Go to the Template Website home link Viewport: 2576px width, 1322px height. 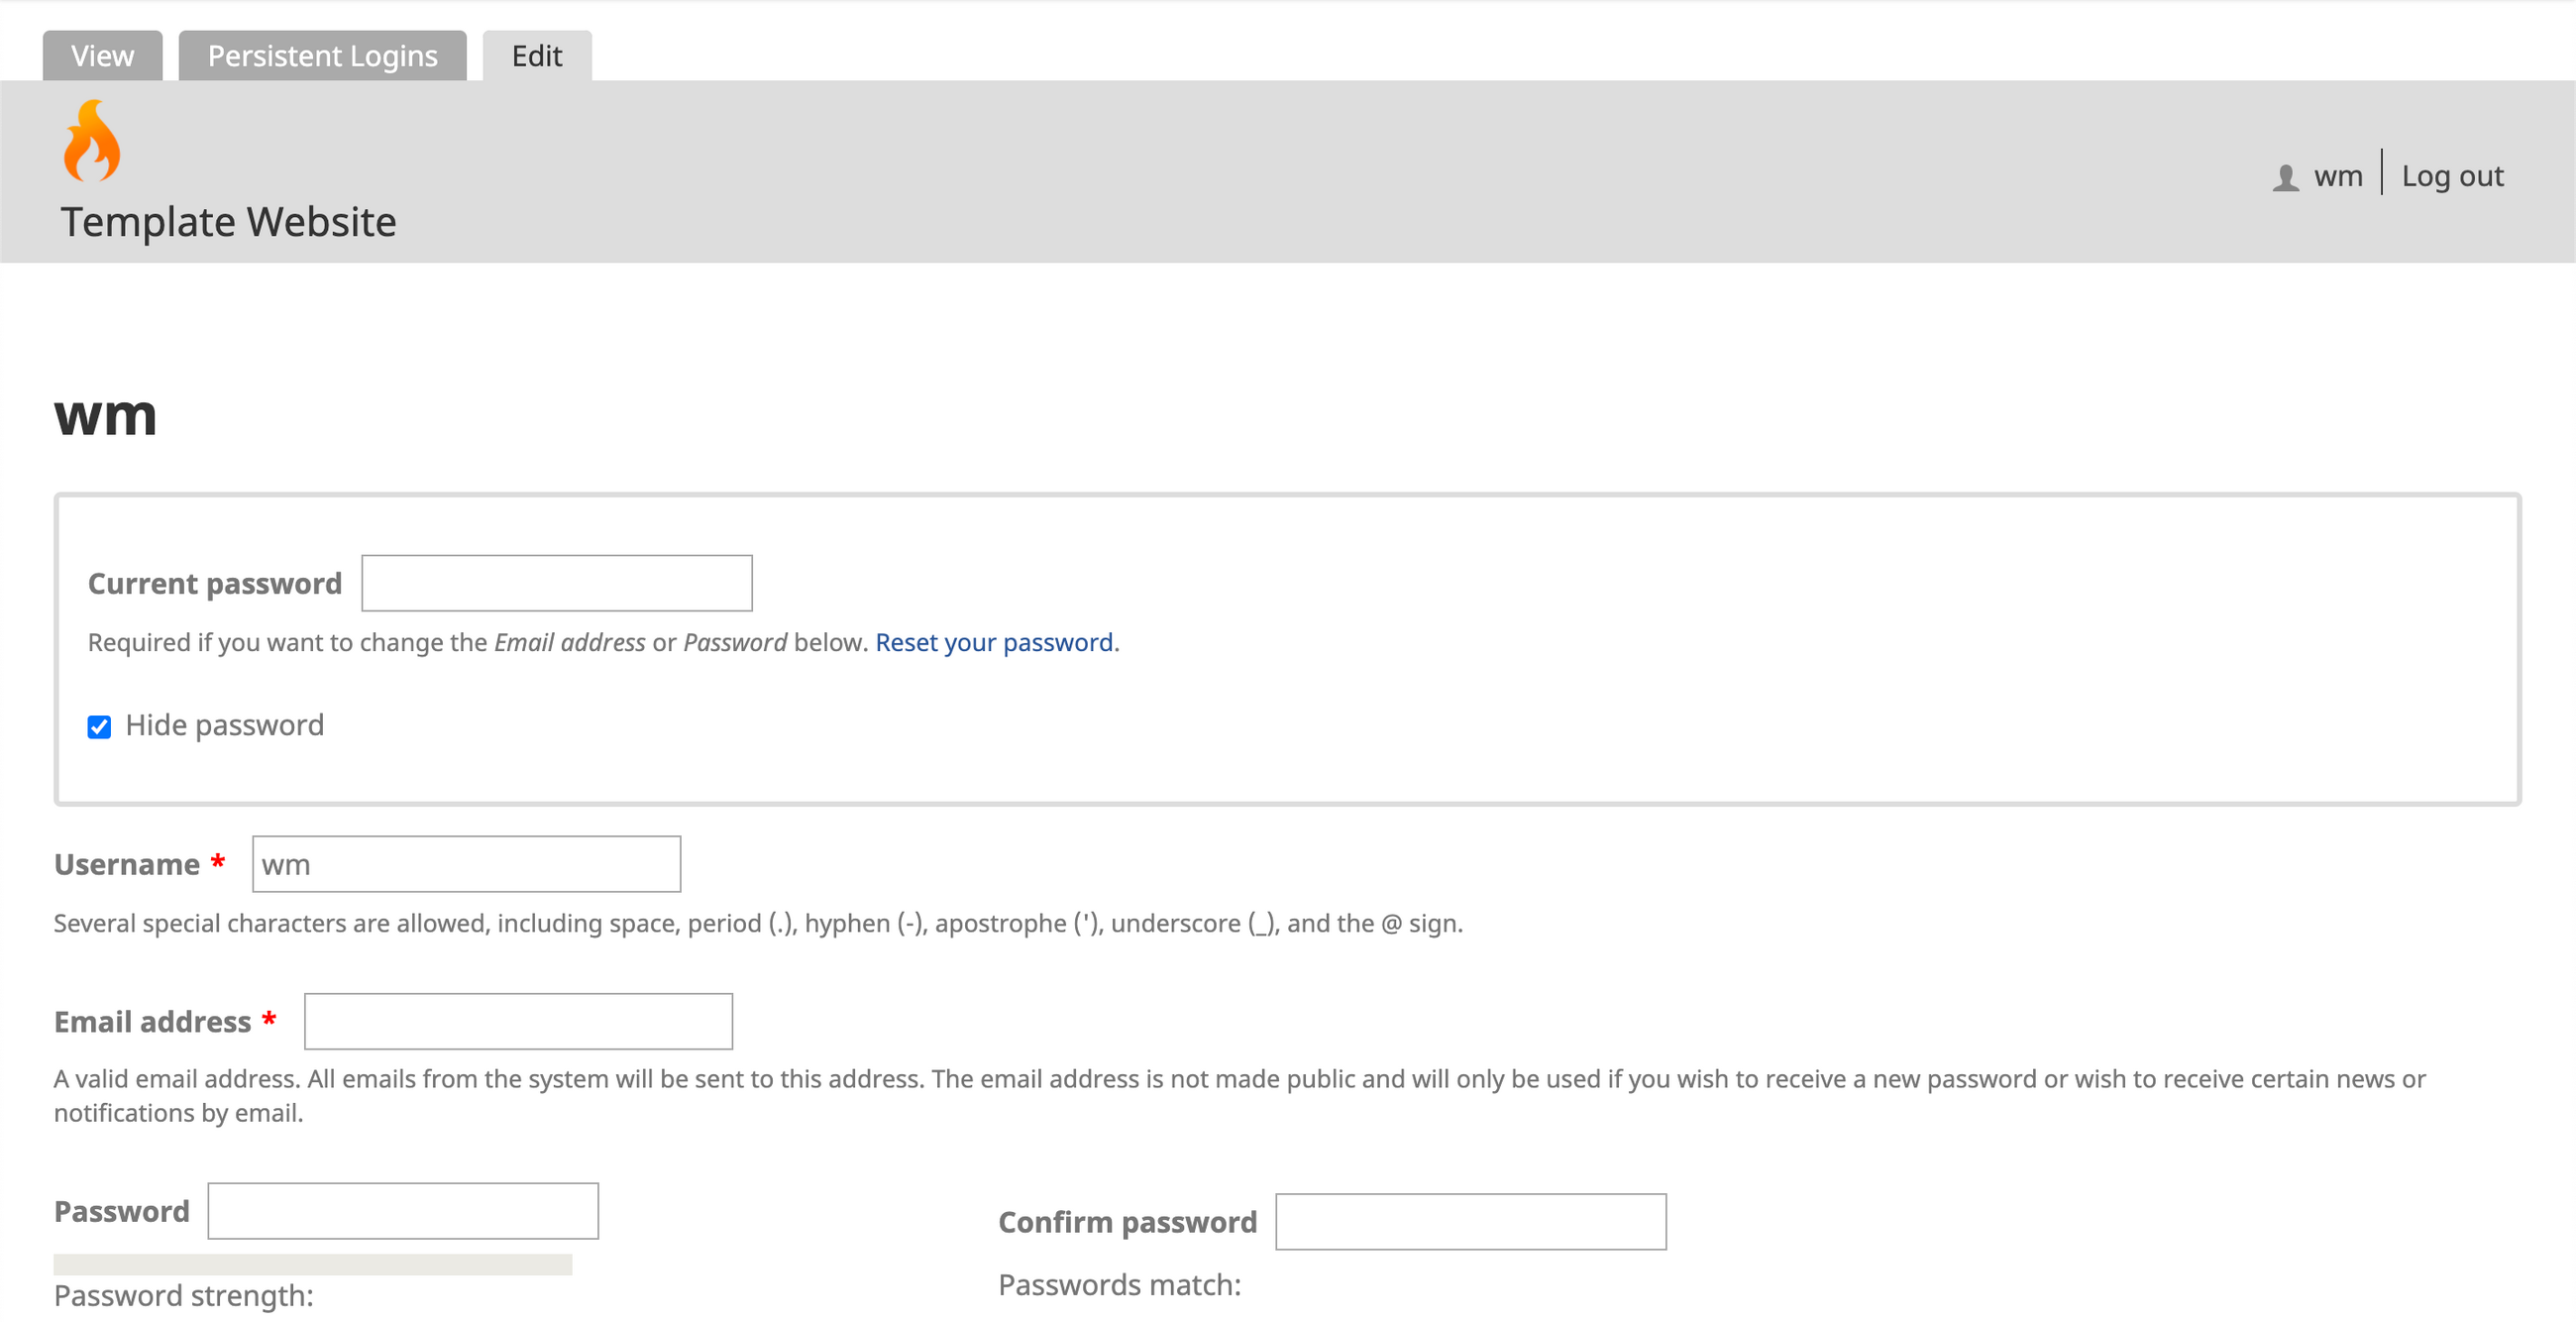click(x=228, y=222)
